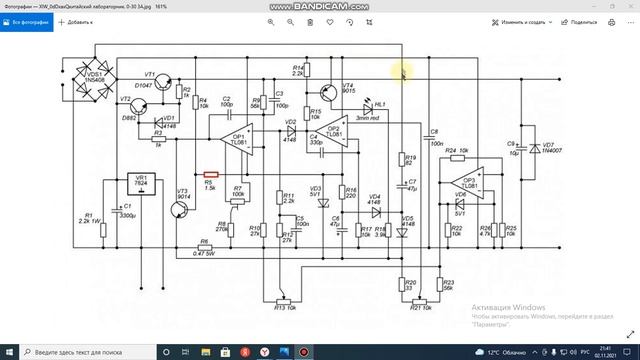Expand hidden system tray icons chevron
Screen dimensions: 640x360
pos(535,352)
